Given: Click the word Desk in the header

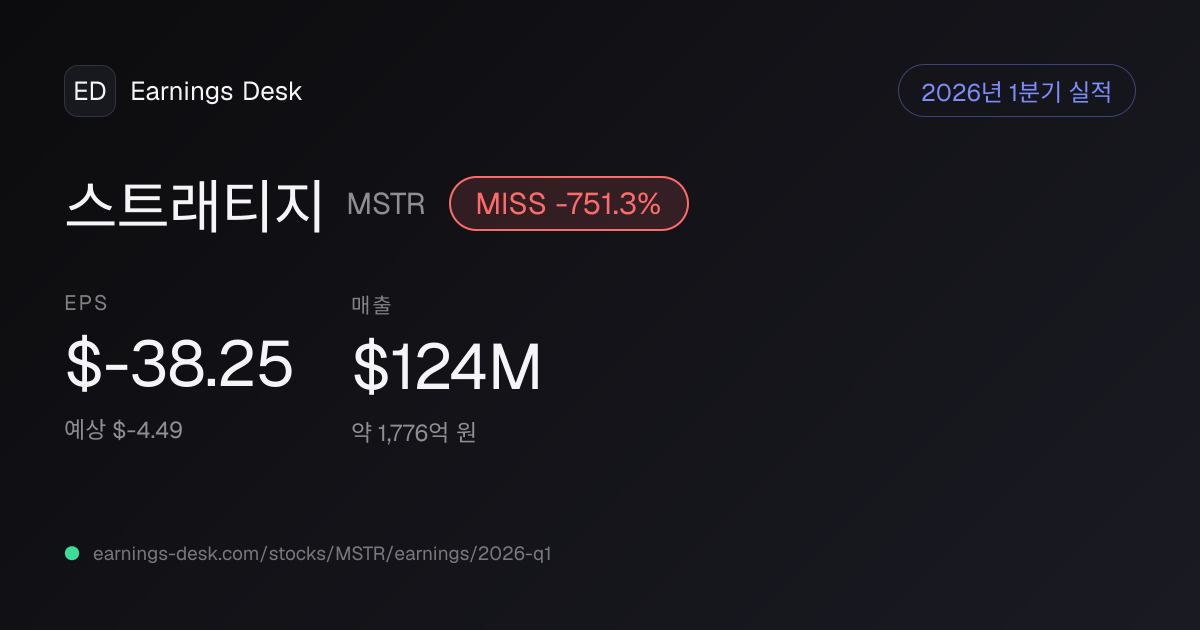Looking at the screenshot, I should 272,91.
